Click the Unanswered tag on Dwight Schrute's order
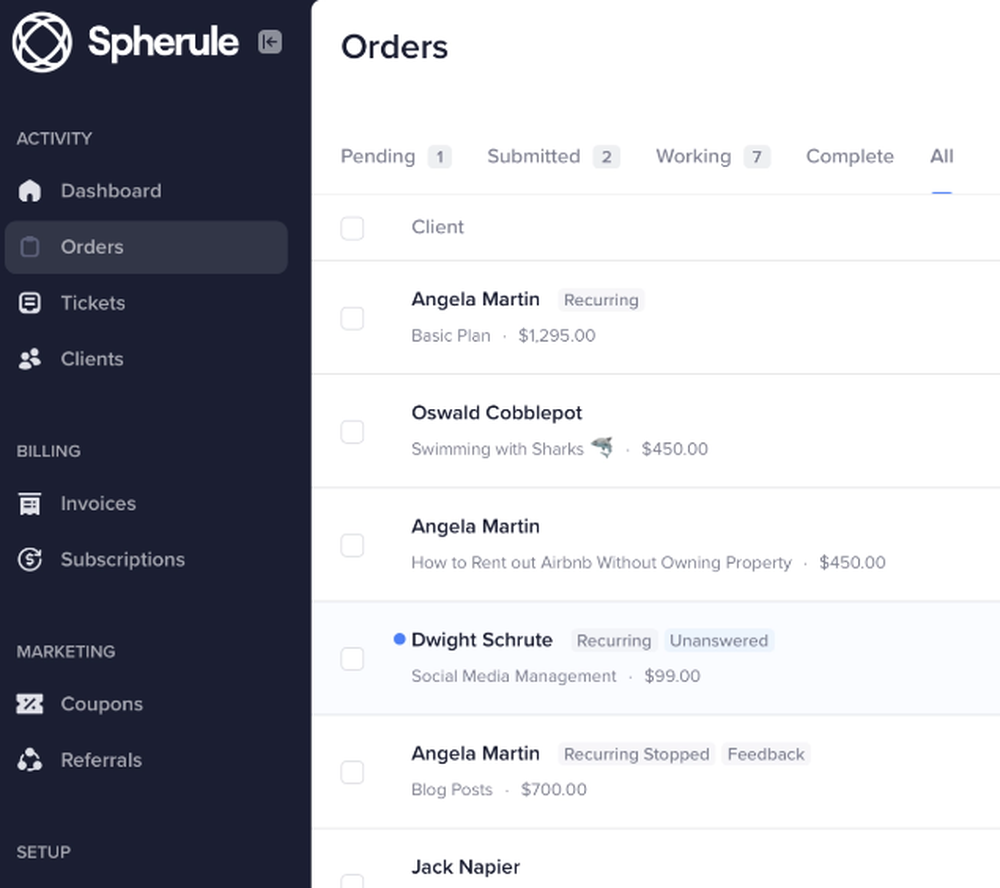The width and height of the screenshot is (1000, 888). click(719, 640)
